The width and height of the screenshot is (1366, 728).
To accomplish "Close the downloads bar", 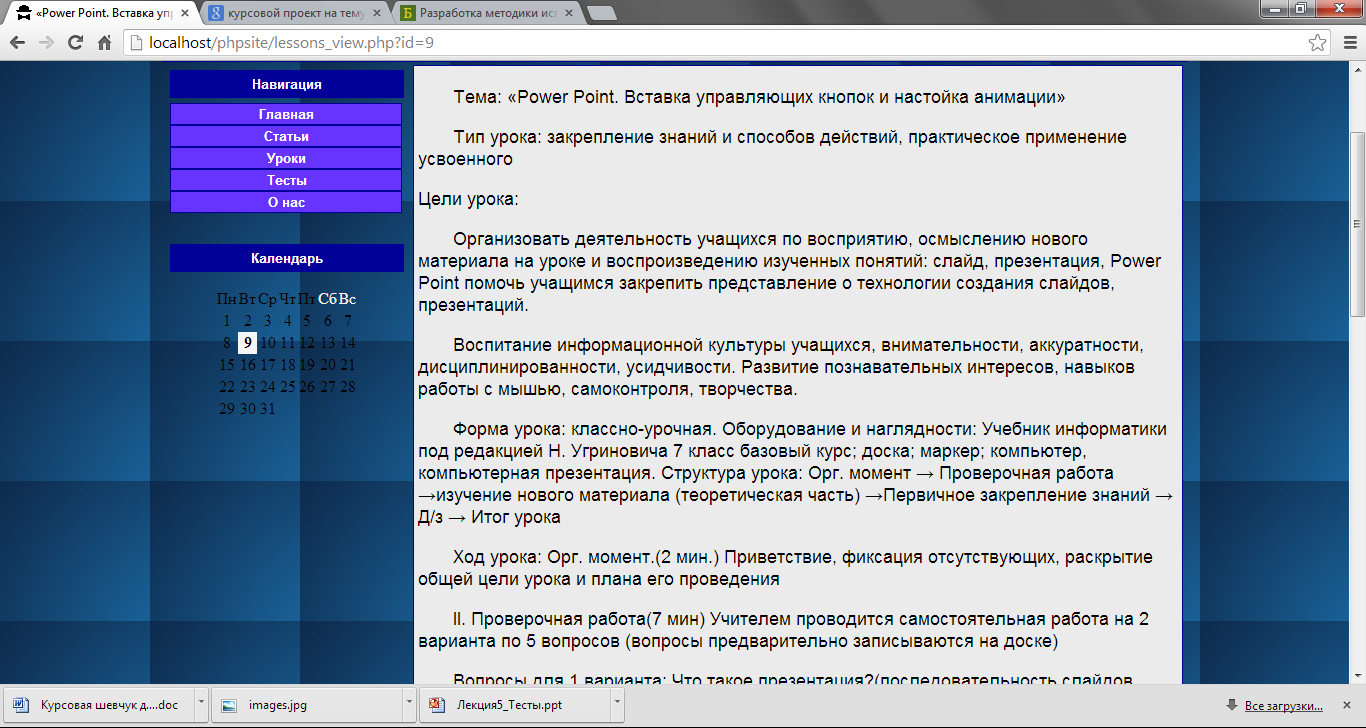I will (x=1349, y=705).
